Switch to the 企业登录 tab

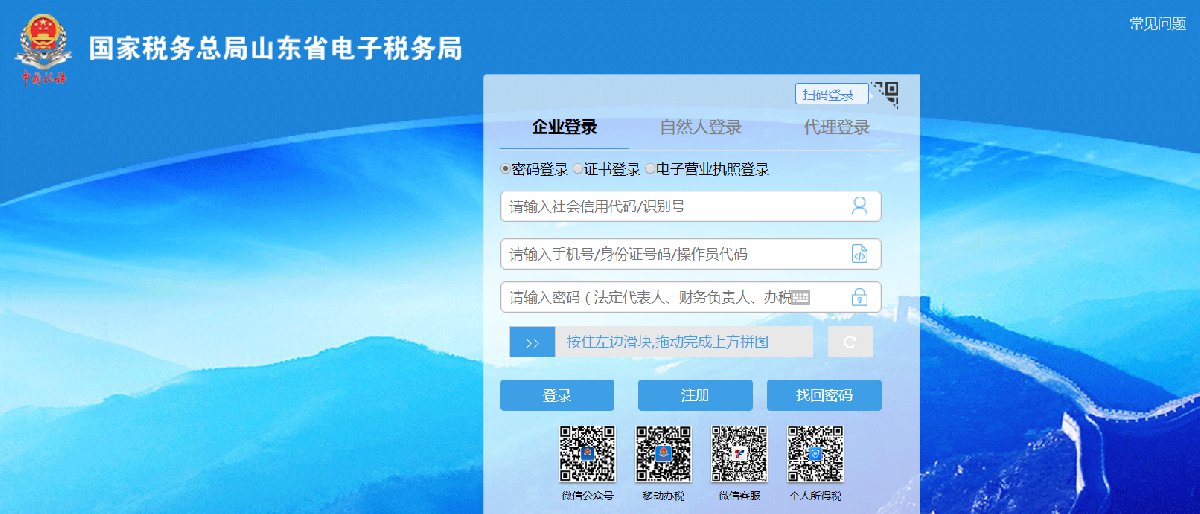[565, 128]
